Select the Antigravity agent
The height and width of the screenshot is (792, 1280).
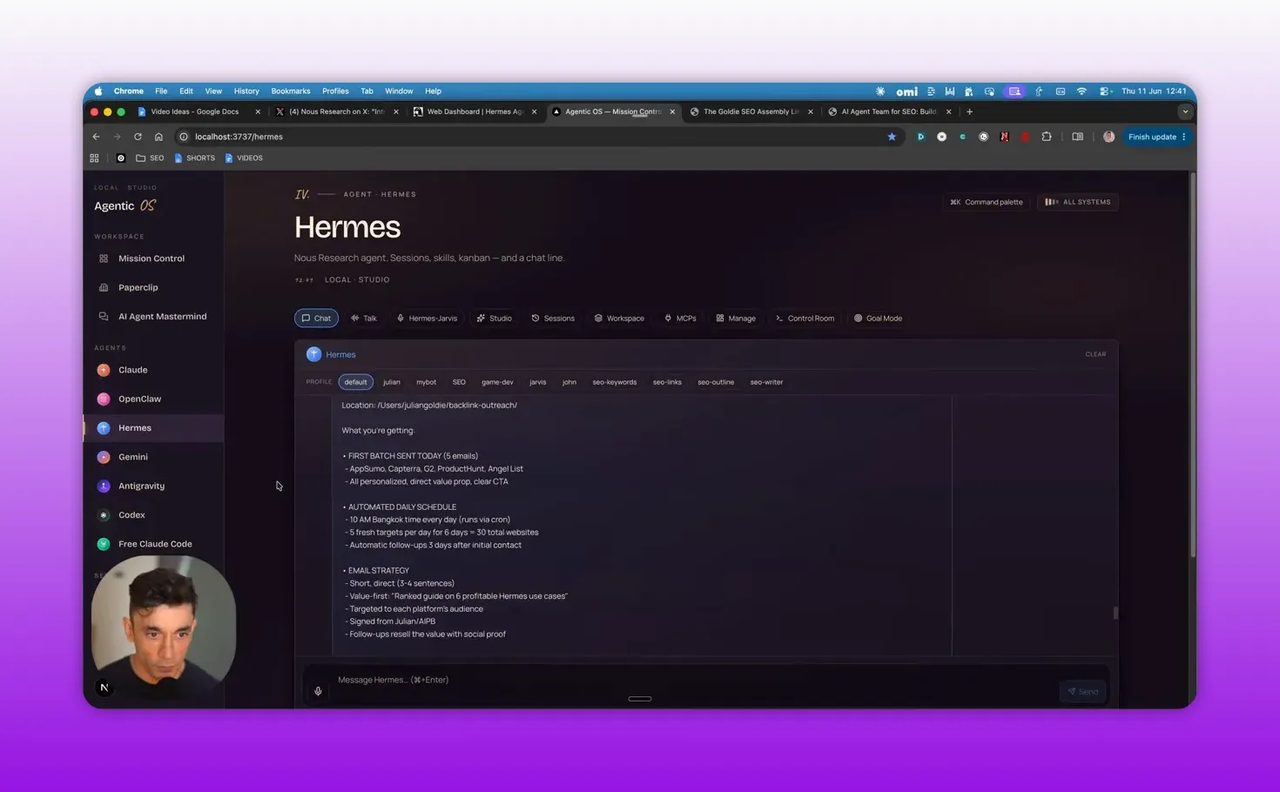(141, 486)
